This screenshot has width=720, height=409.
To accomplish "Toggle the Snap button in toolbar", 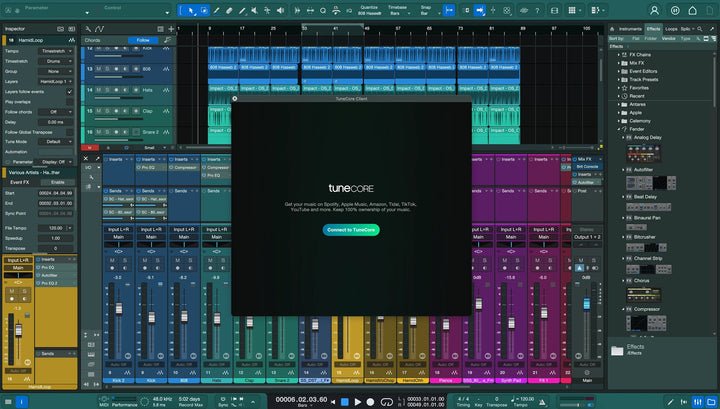I will click(449, 10).
